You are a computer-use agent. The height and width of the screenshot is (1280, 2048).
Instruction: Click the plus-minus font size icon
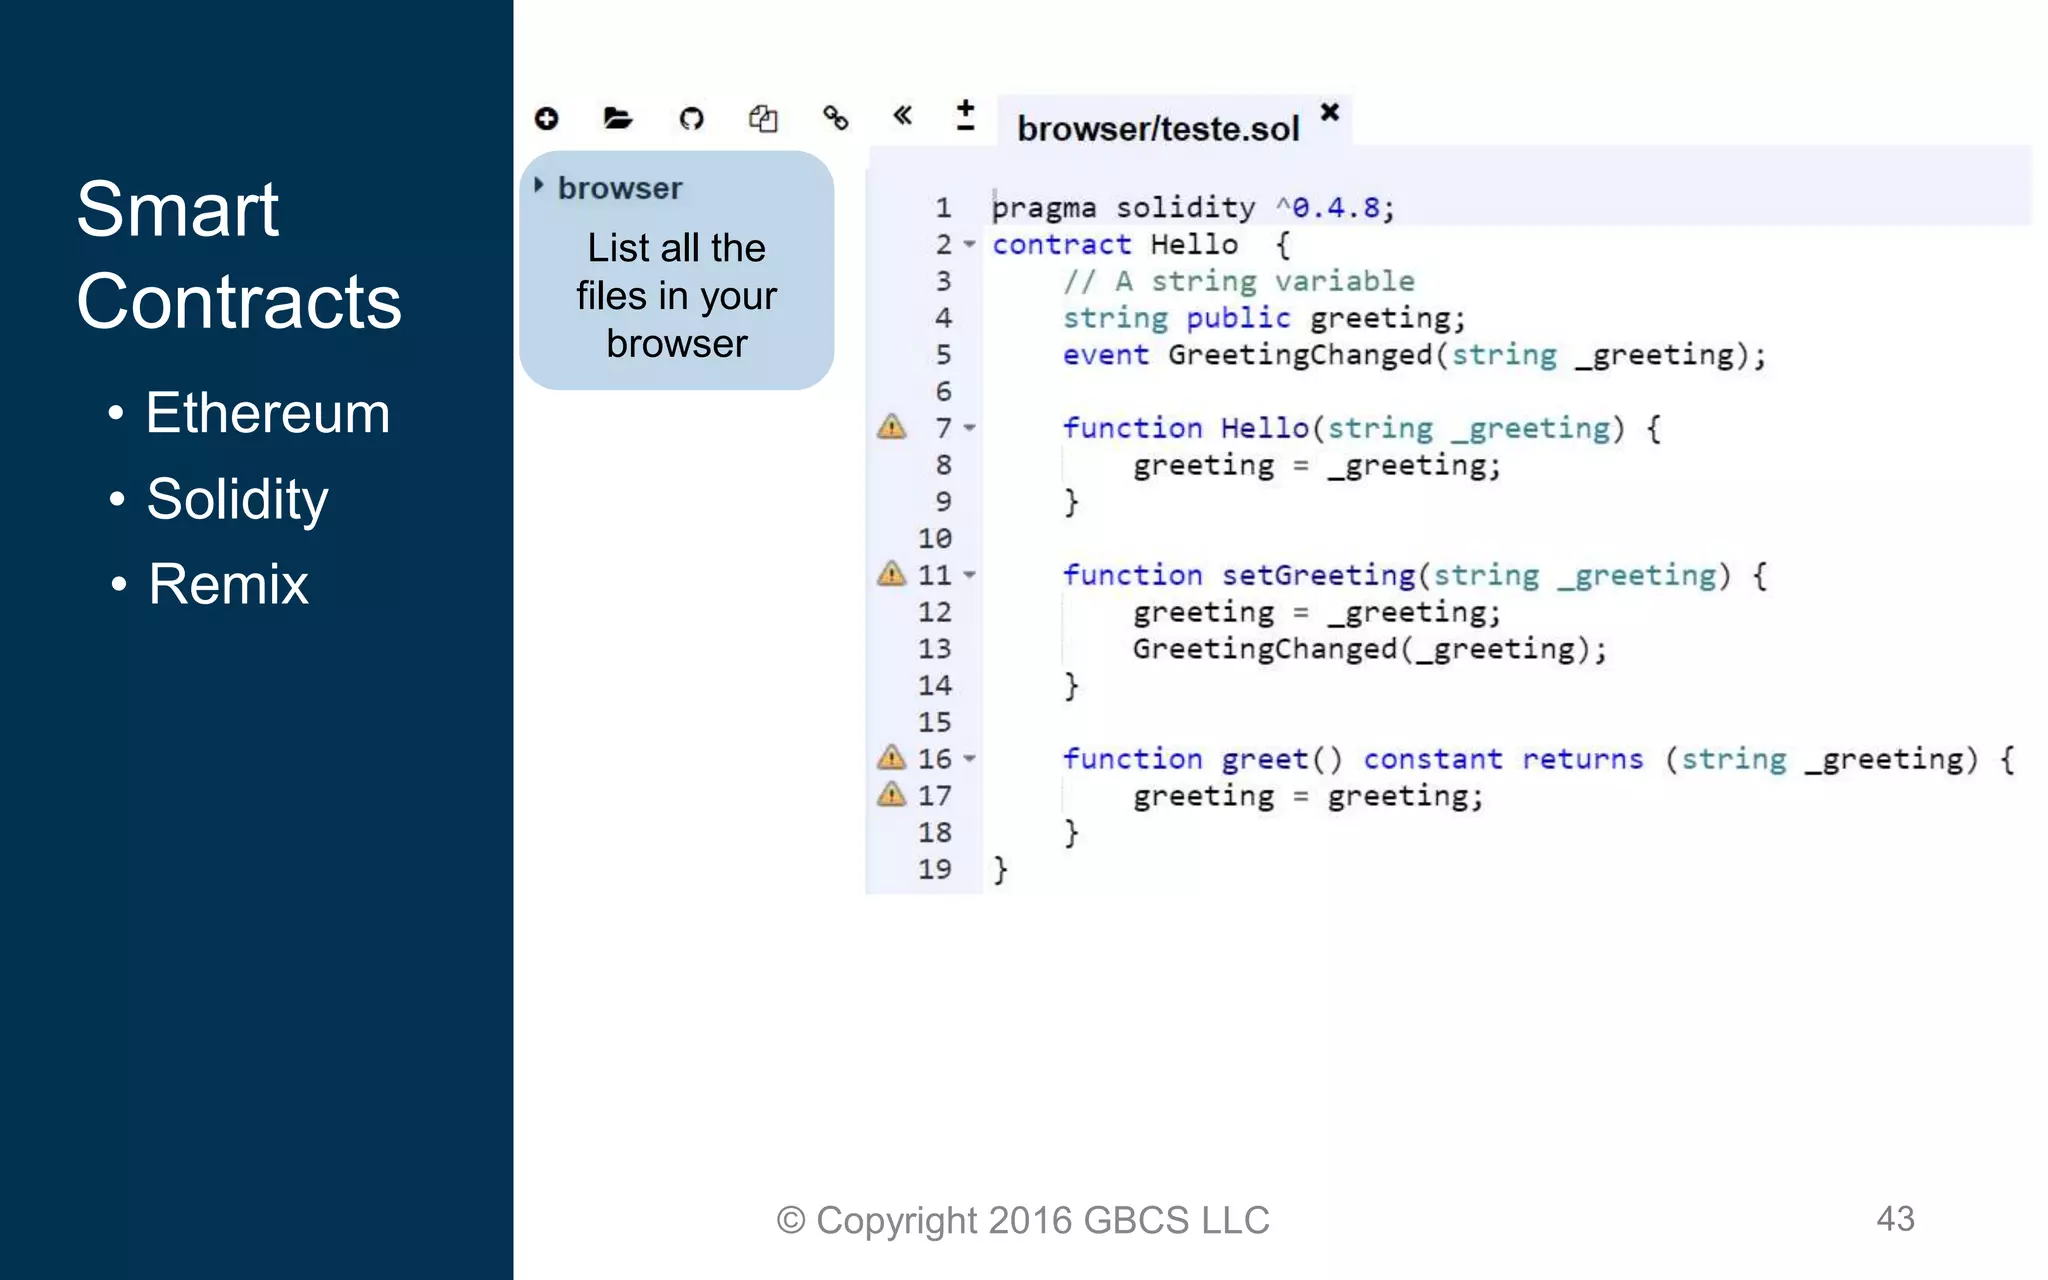pos(965,116)
